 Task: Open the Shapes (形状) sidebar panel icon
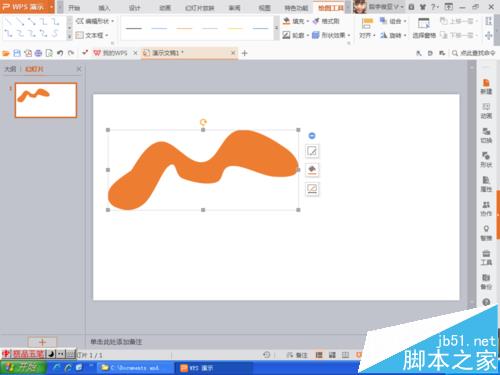pyautogui.click(x=486, y=160)
